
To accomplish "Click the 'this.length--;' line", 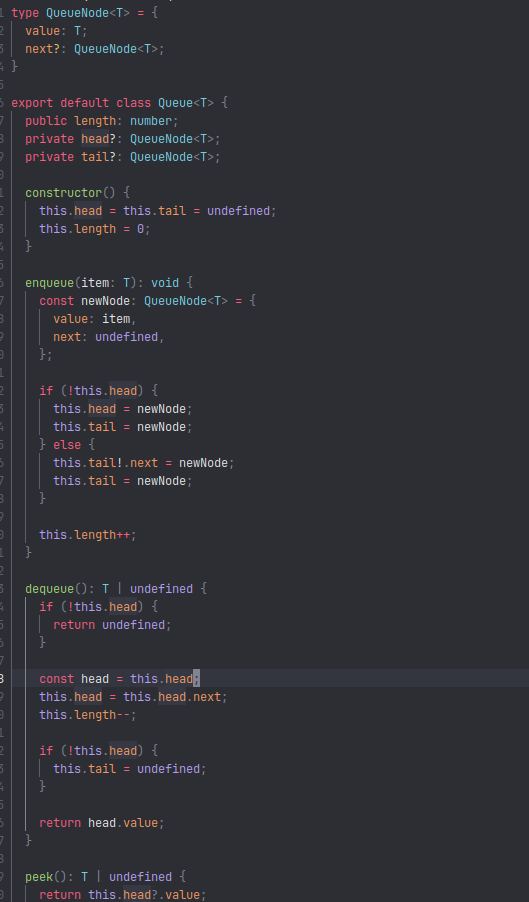I will (x=88, y=714).
